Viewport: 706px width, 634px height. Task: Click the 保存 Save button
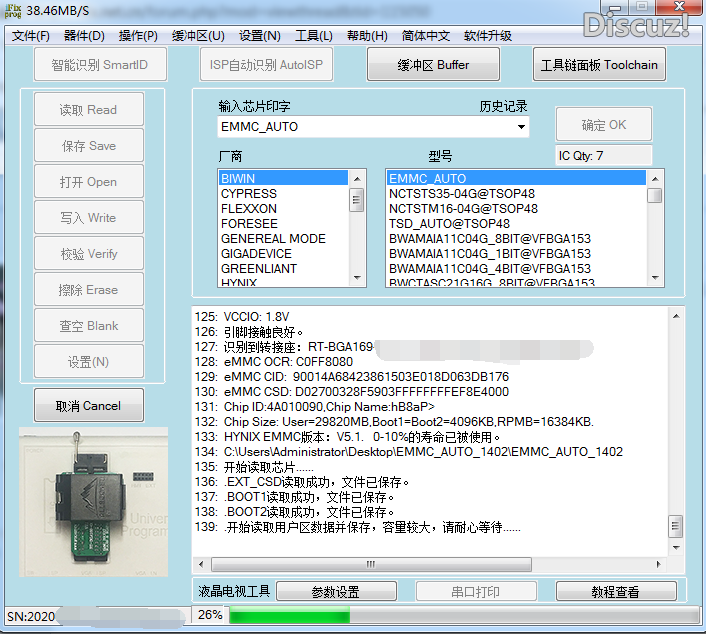(89, 145)
